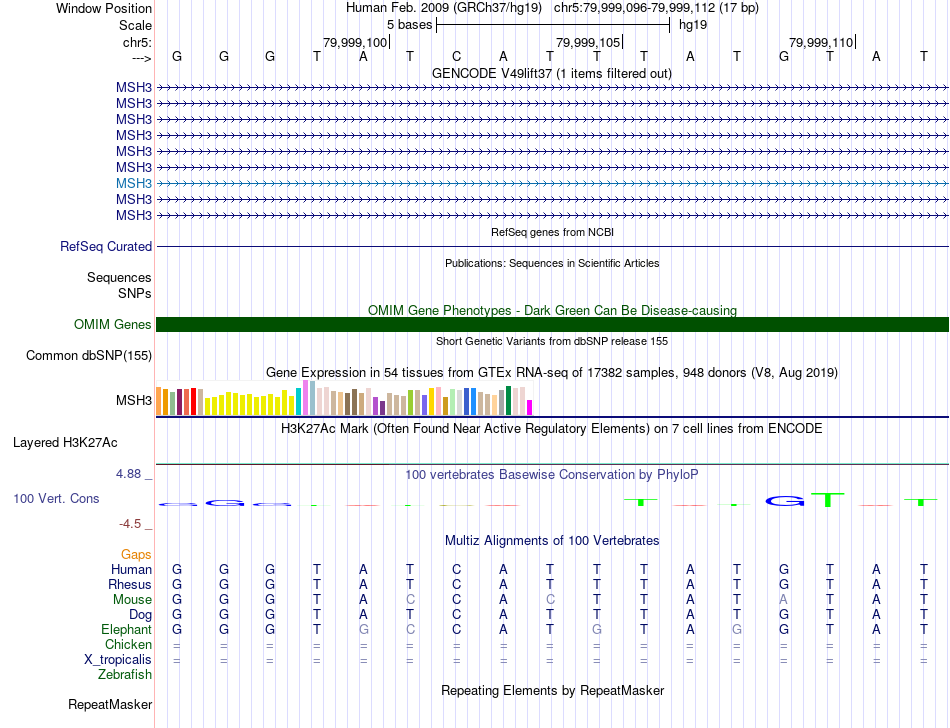Click the tall blue G in PhyloP conservation track
950x728 pixels.
[783, 500]
